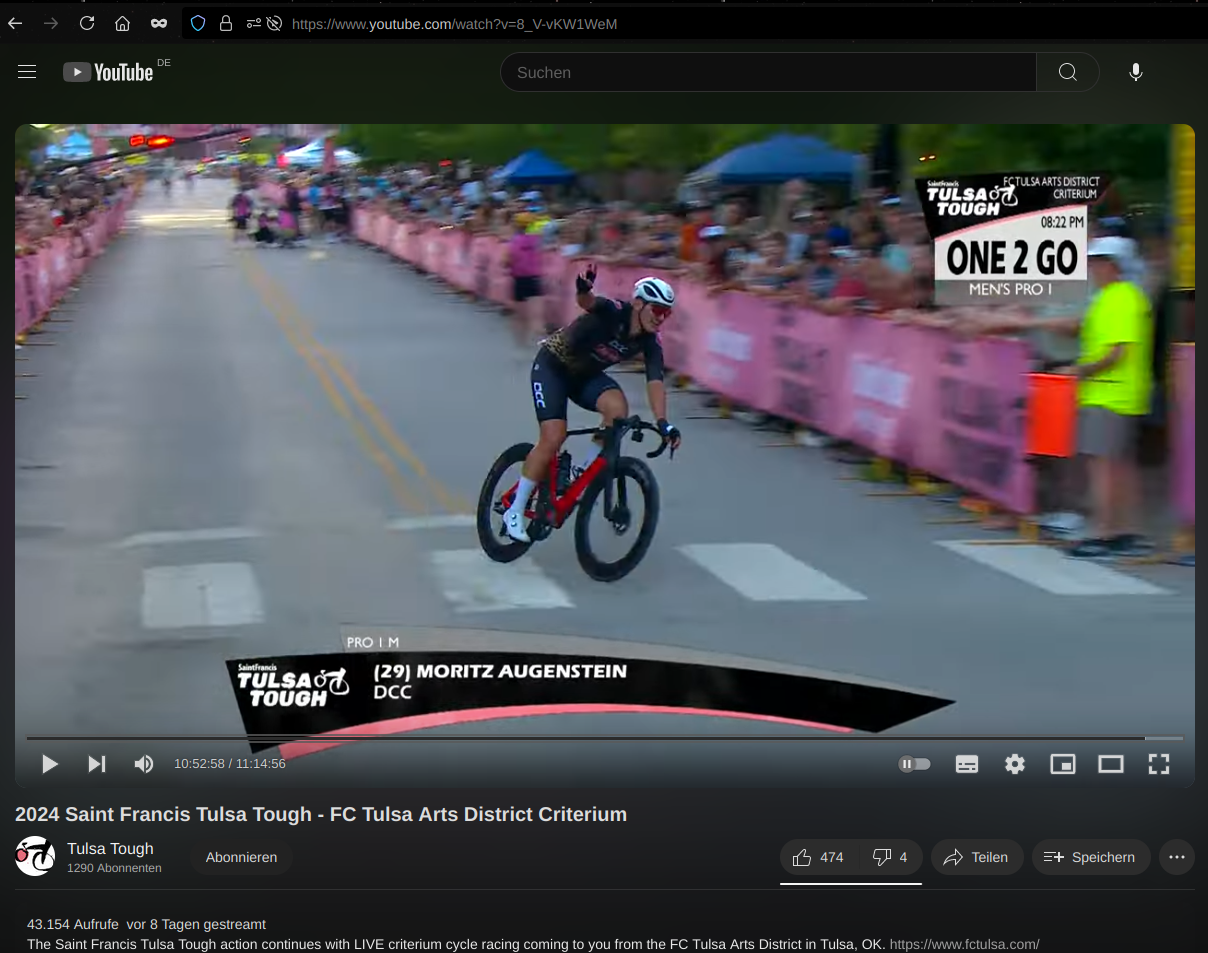
Task: Mute the video with the speaker icon
Action: (144, 764)
